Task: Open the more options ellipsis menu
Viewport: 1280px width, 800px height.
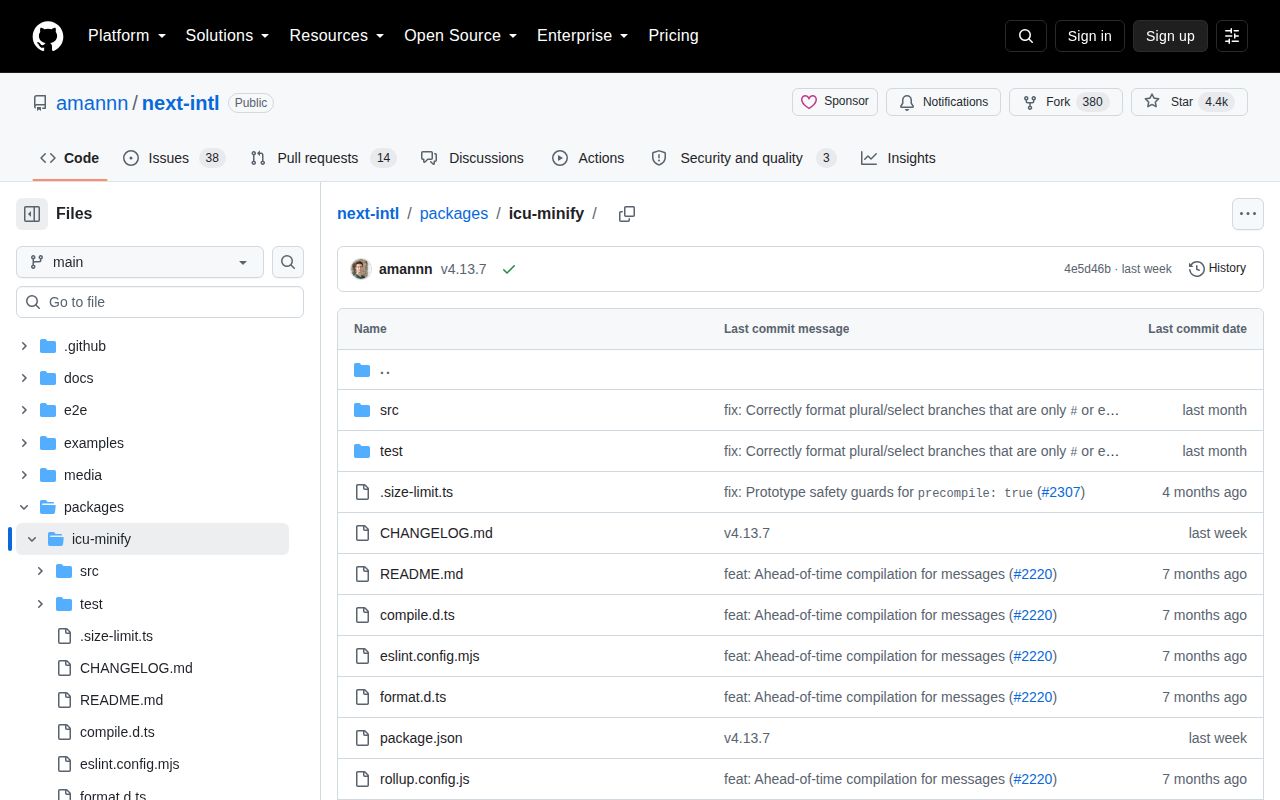Action: click(1248, 214)
